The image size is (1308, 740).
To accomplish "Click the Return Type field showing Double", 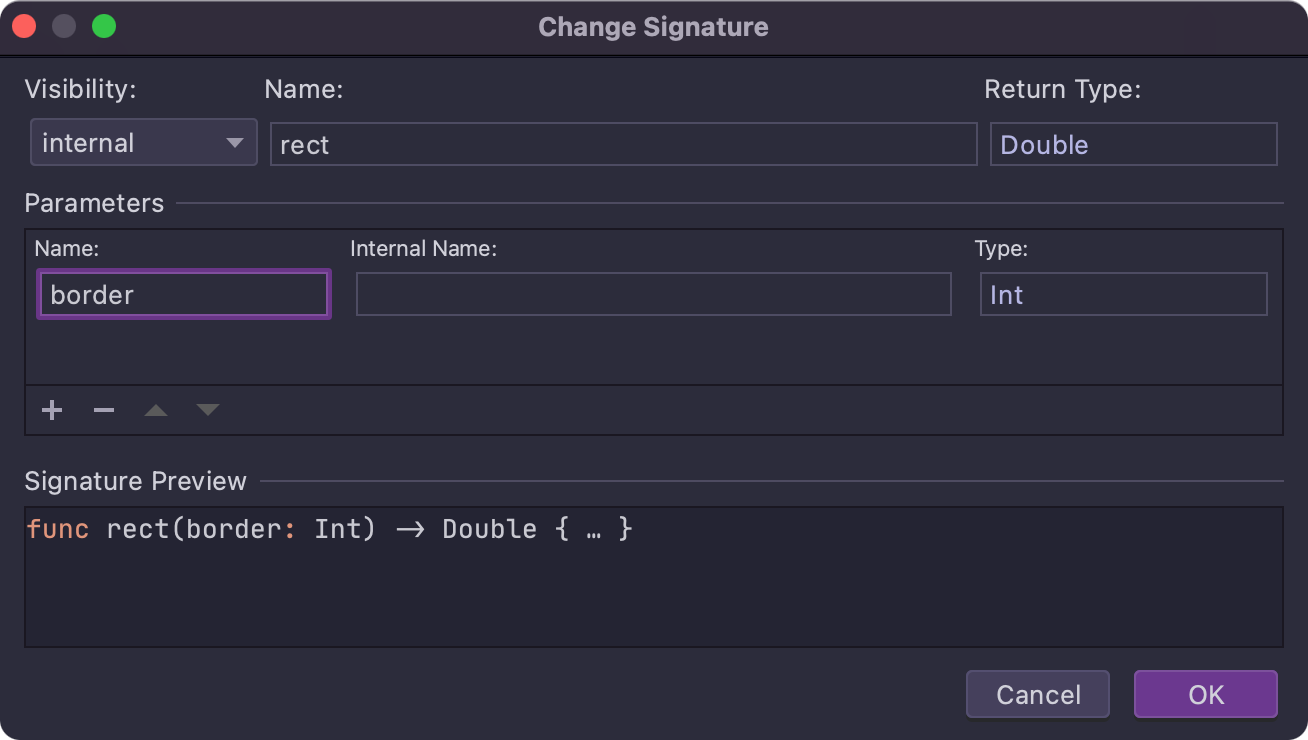I will [1133, 143].
